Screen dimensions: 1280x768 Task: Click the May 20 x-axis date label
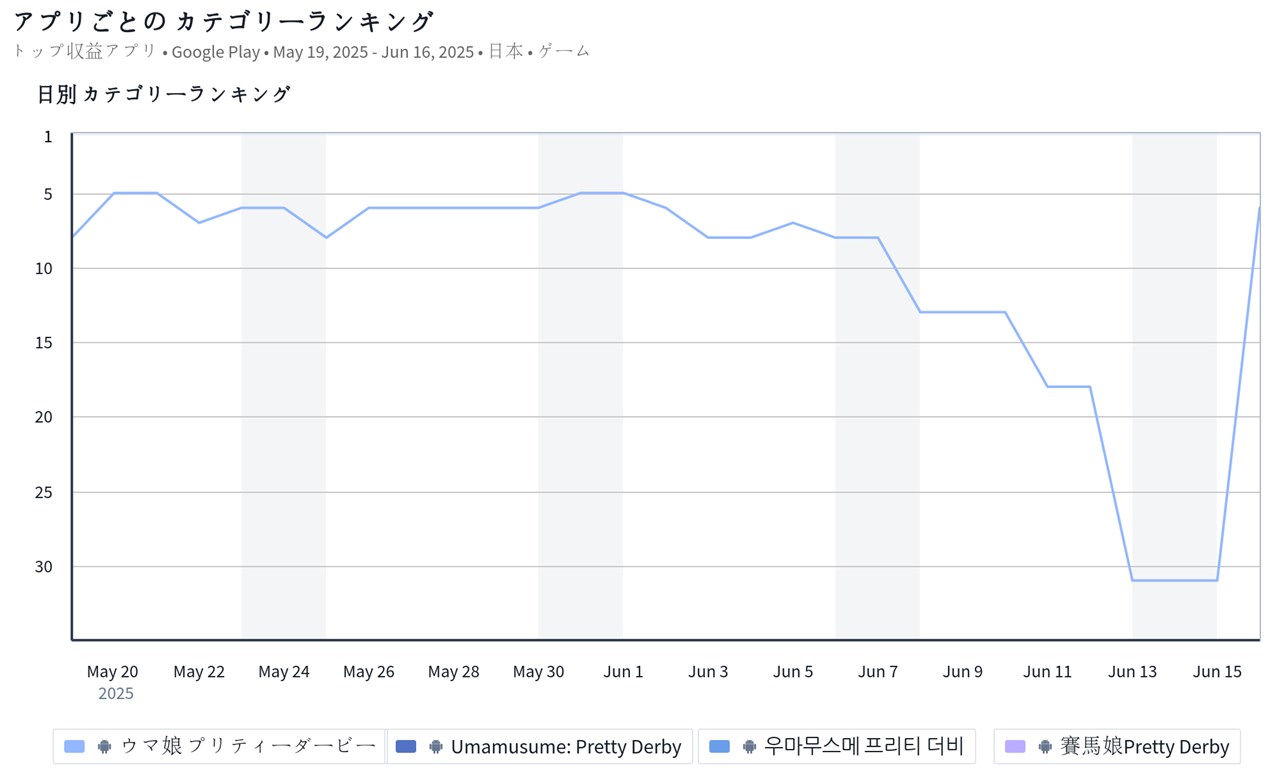(x=113, y=672)
